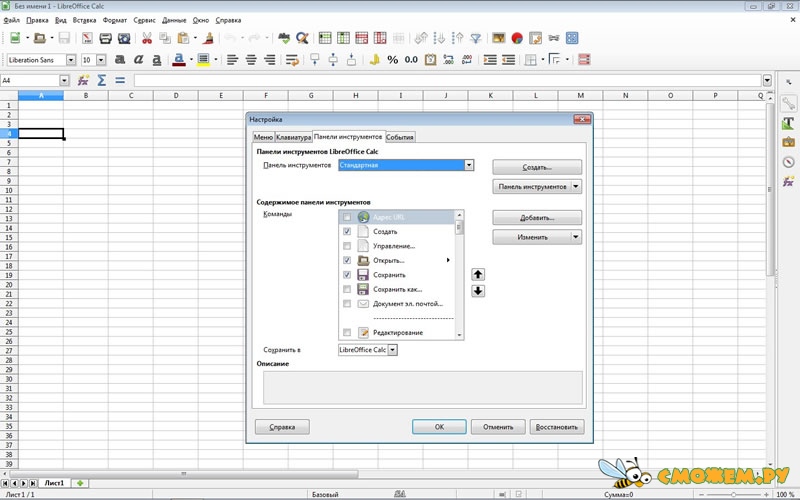Click the move command up arrow button

coord(478,274)
